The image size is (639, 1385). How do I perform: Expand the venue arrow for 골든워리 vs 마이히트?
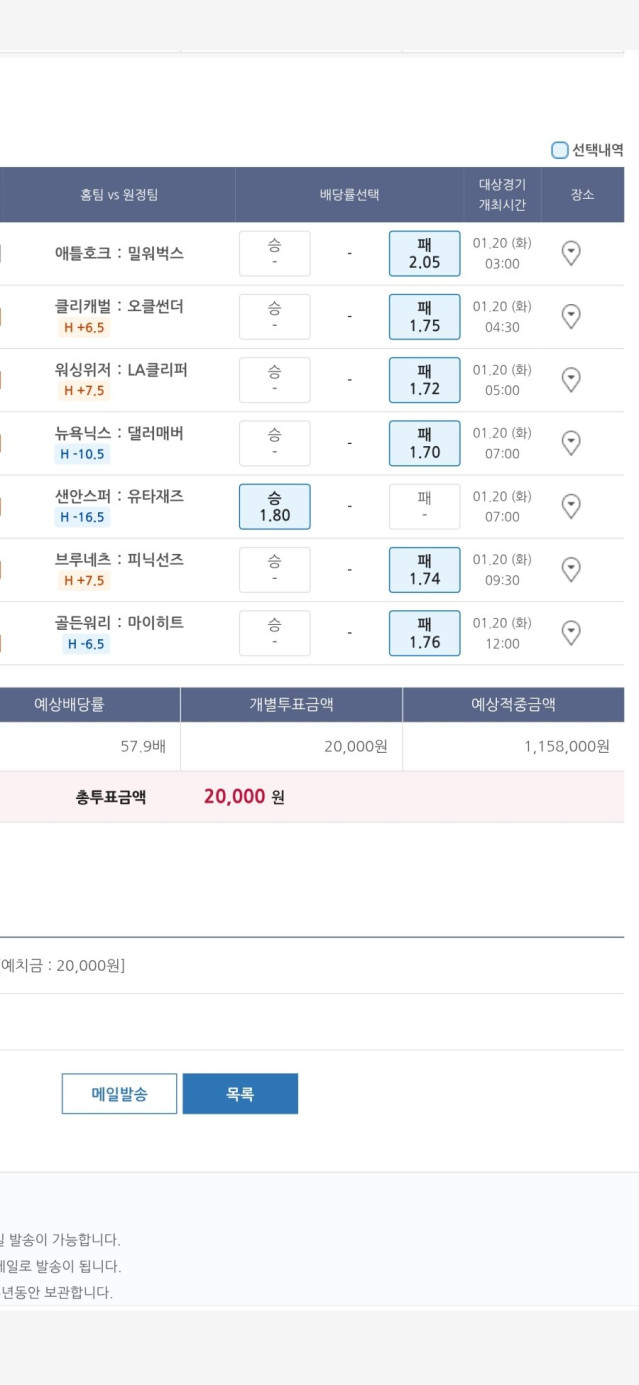pos(570,632)
